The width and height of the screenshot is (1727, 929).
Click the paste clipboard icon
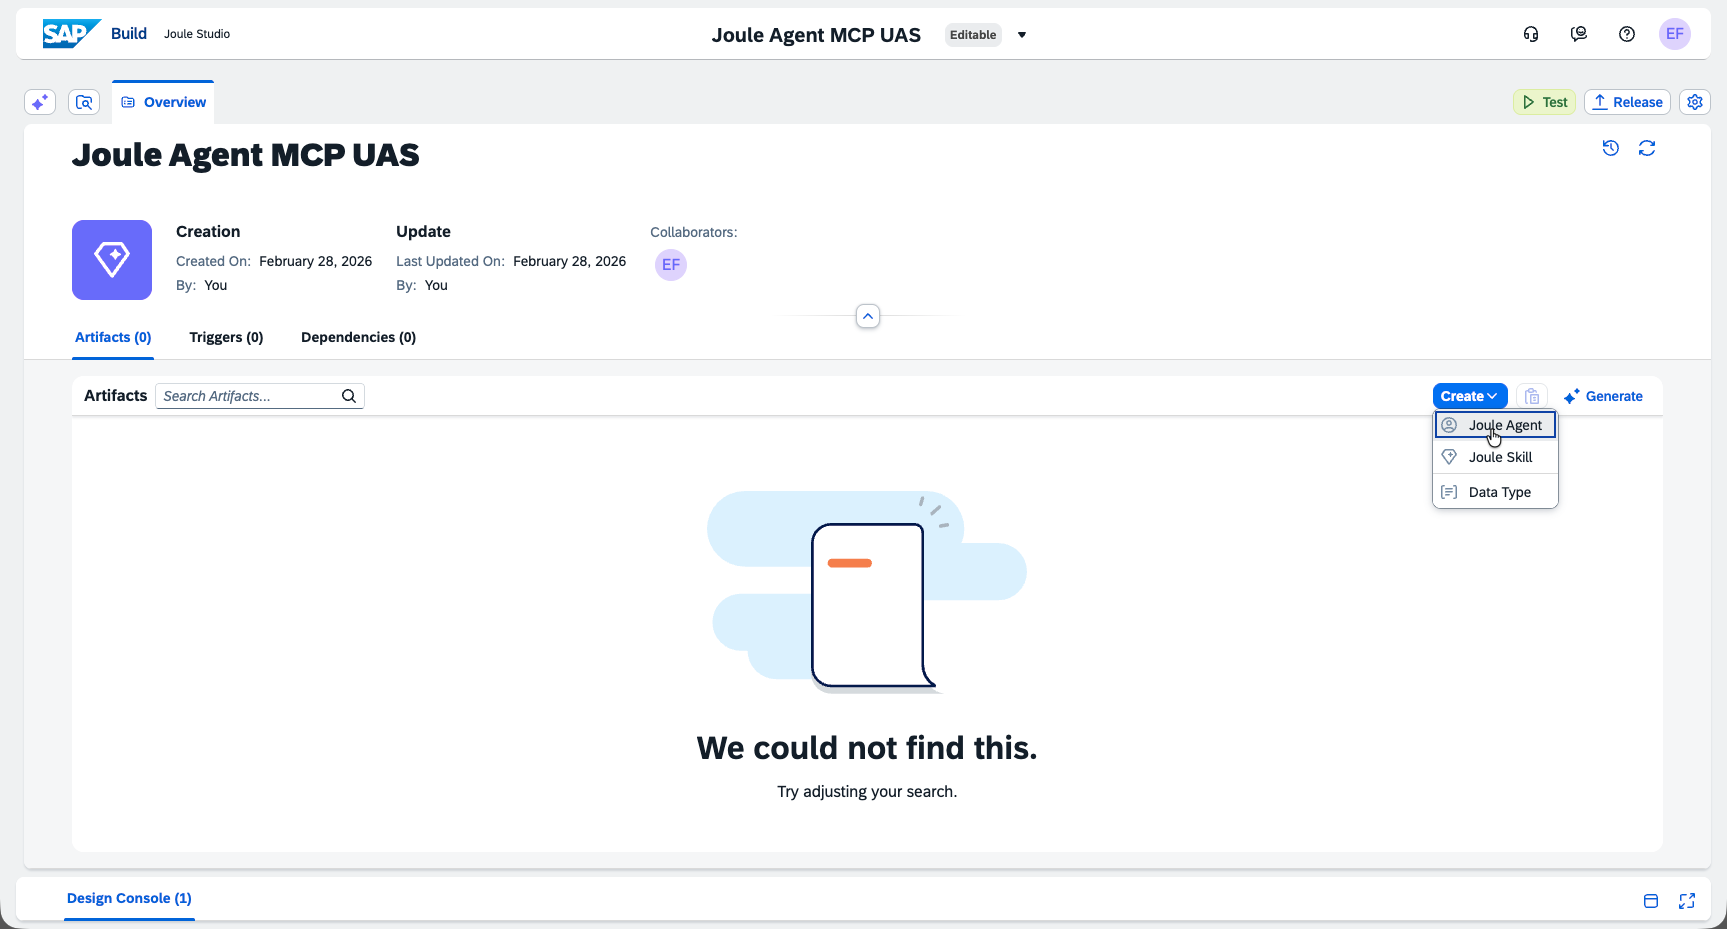click(x=1532, y=396)
